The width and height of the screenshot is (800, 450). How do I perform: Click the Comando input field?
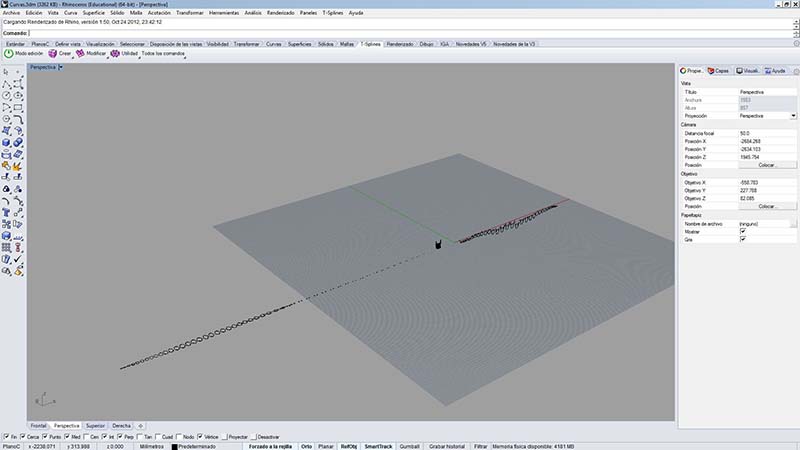410,33
